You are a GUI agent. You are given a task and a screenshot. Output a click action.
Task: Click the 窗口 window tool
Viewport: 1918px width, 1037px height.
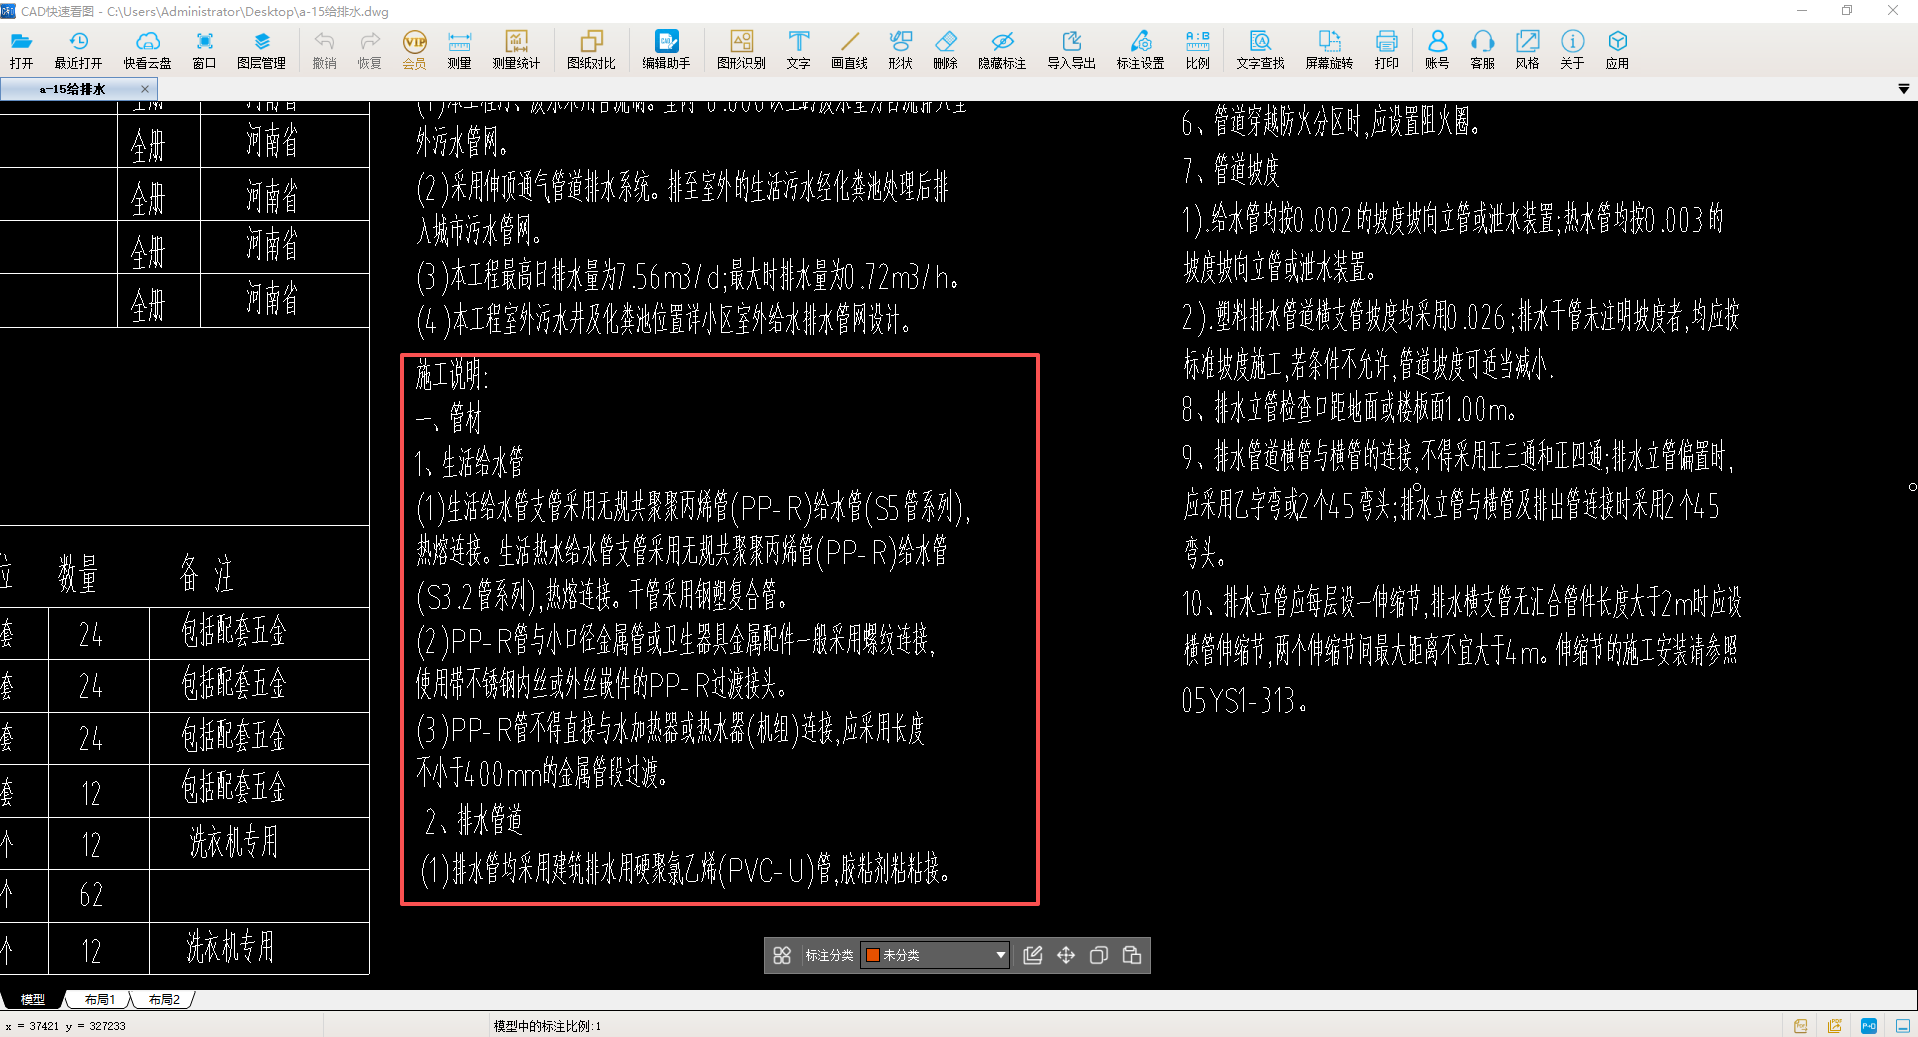[204, 49]
